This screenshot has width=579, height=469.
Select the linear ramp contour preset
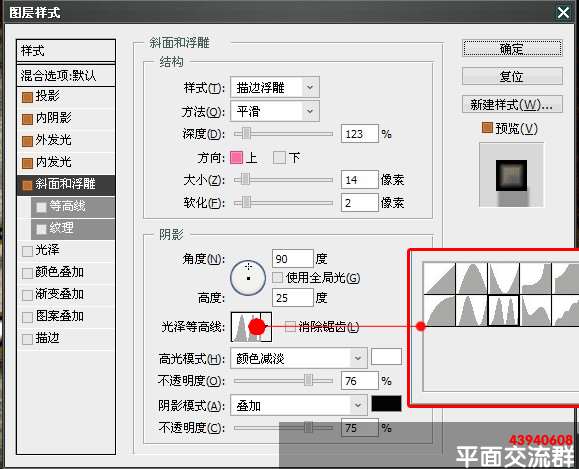439,278
